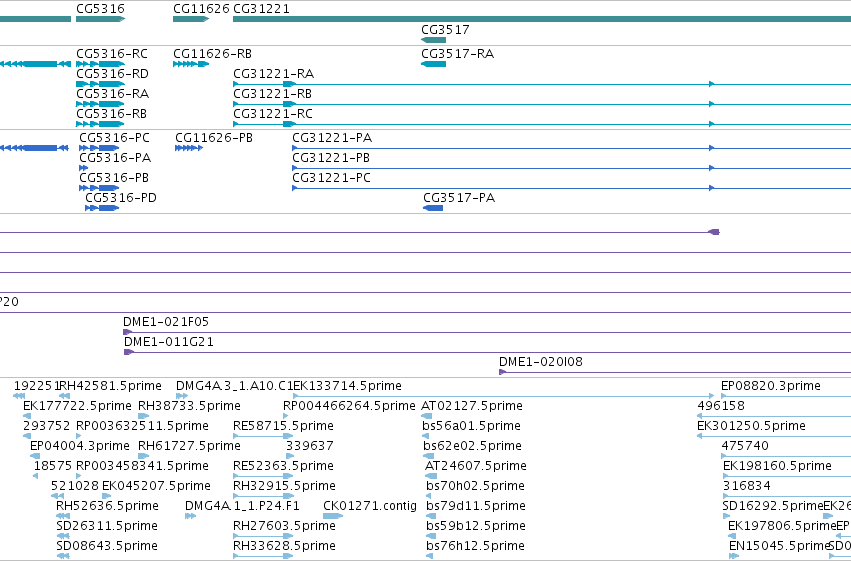Click the bs70h02.5prime EST label

coord(476,486)
